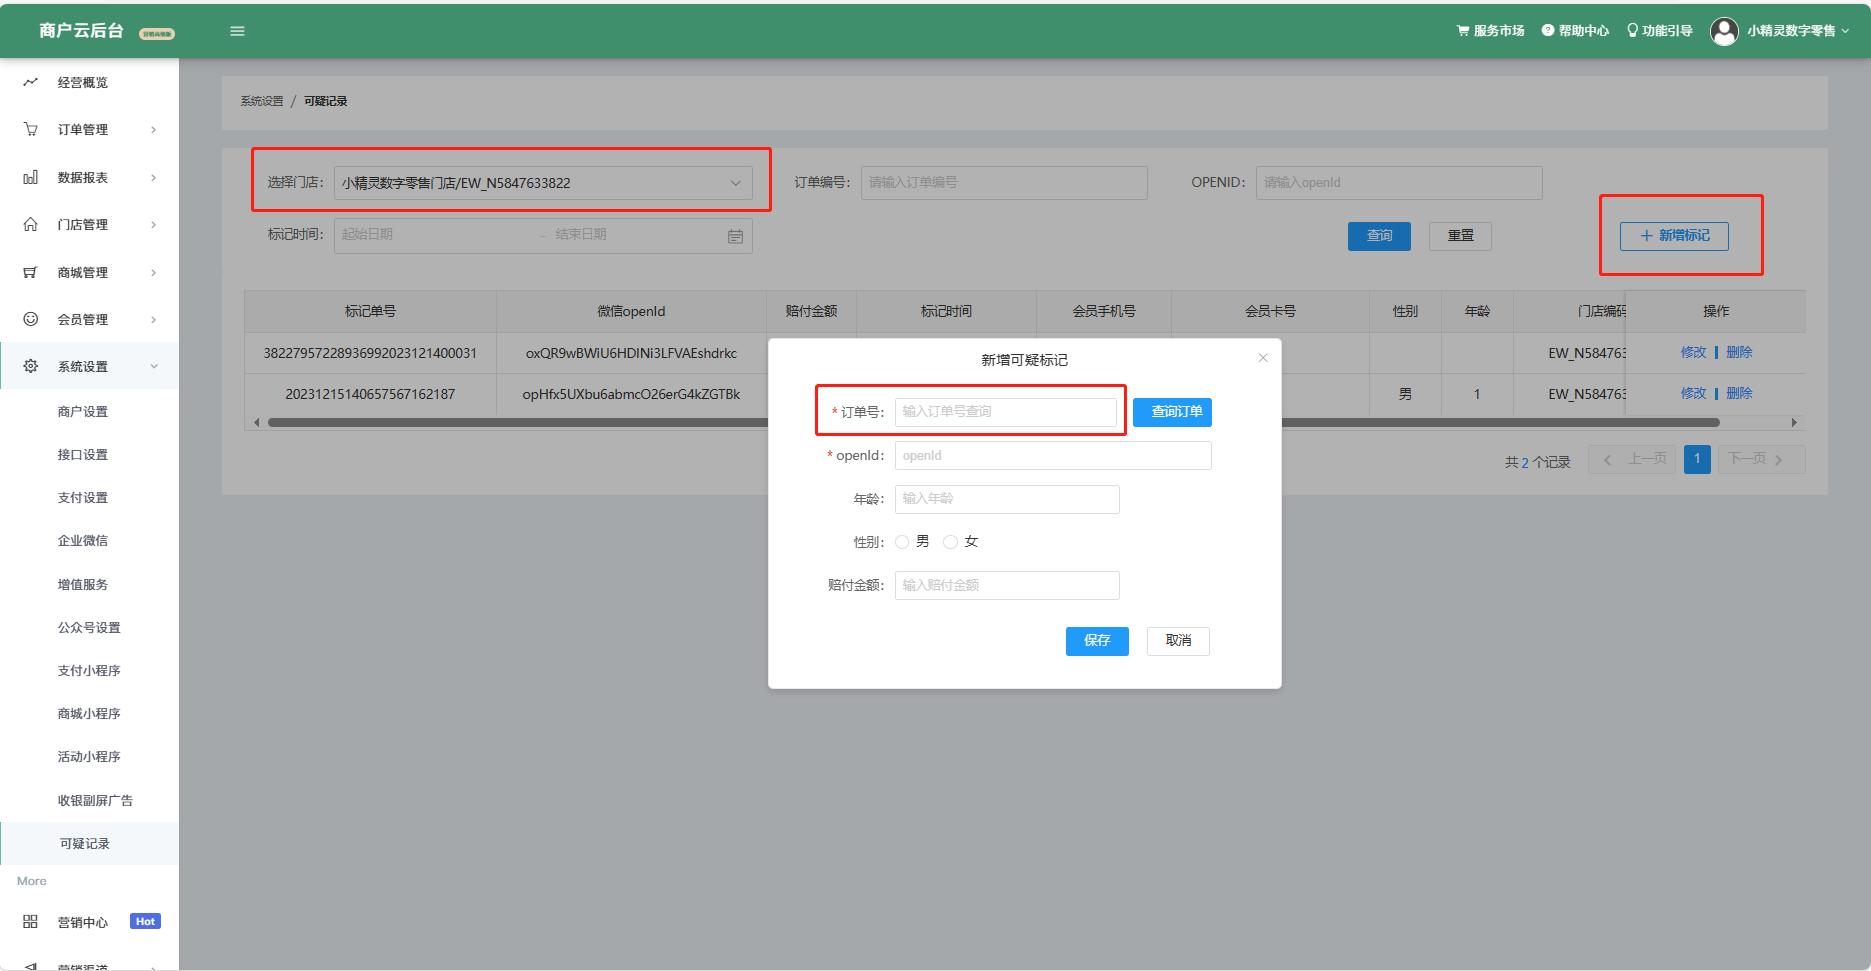Viewport: 1871px width, 971px height.
Task: Open 商城小程序 in the sidebar
Action: point(89,714)
